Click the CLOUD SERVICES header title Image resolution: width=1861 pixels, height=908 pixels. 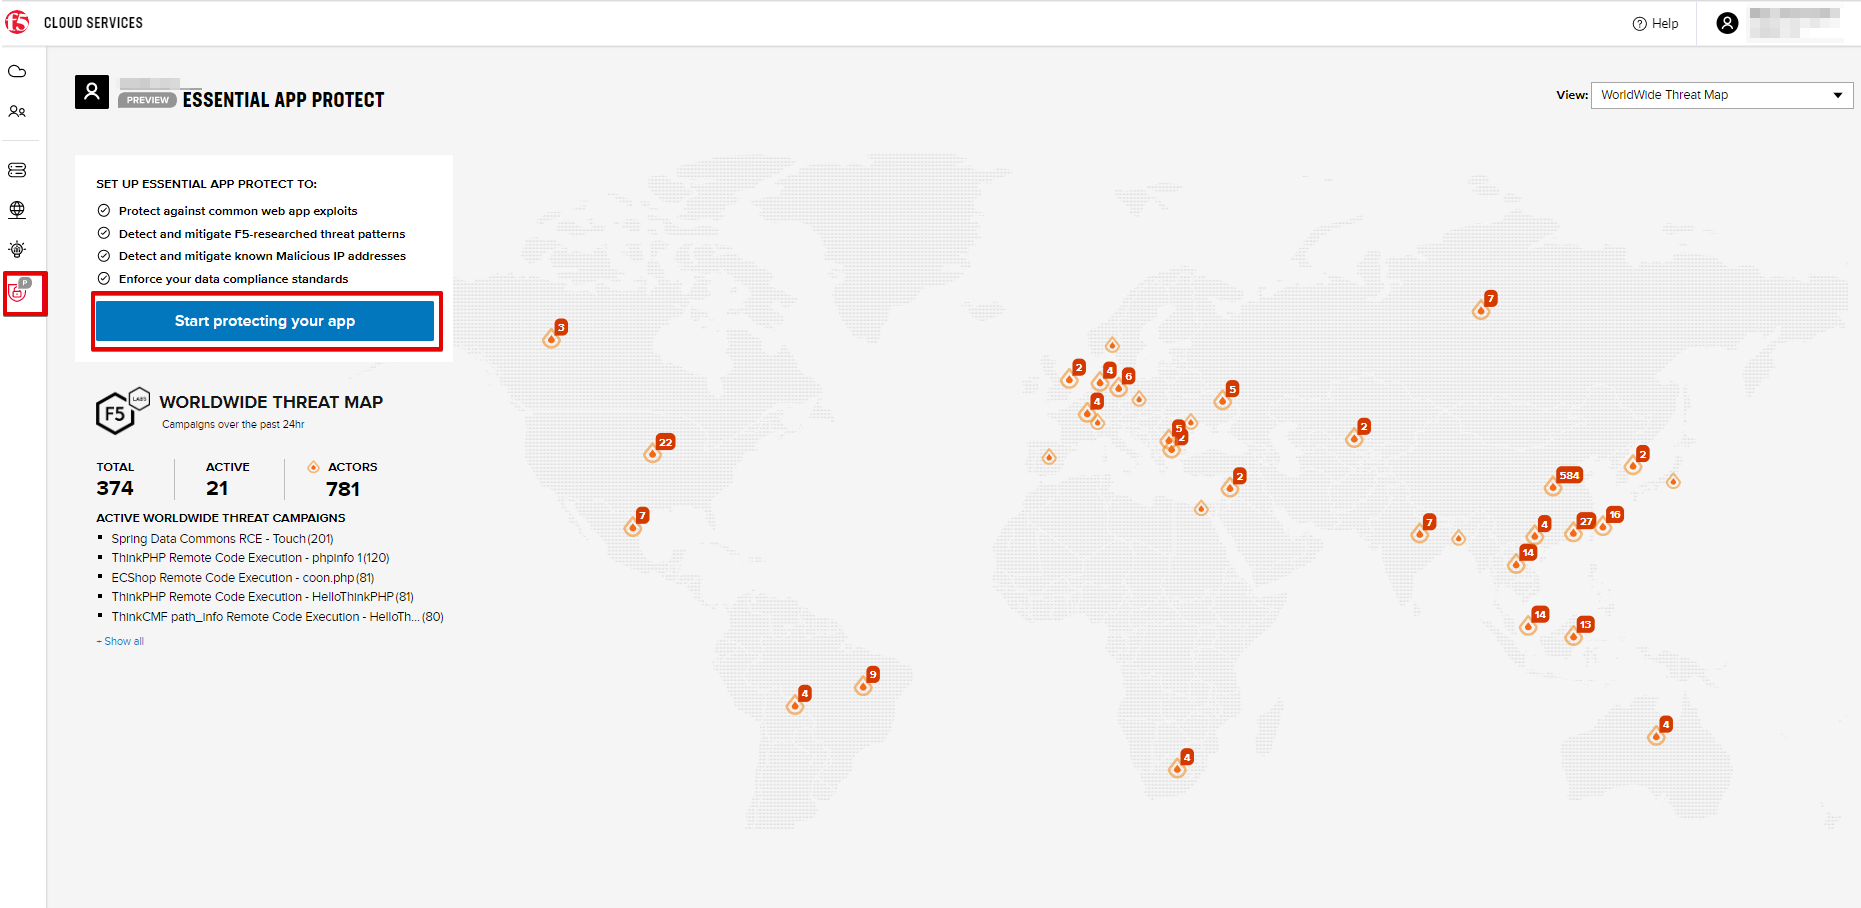pos(93,23)
